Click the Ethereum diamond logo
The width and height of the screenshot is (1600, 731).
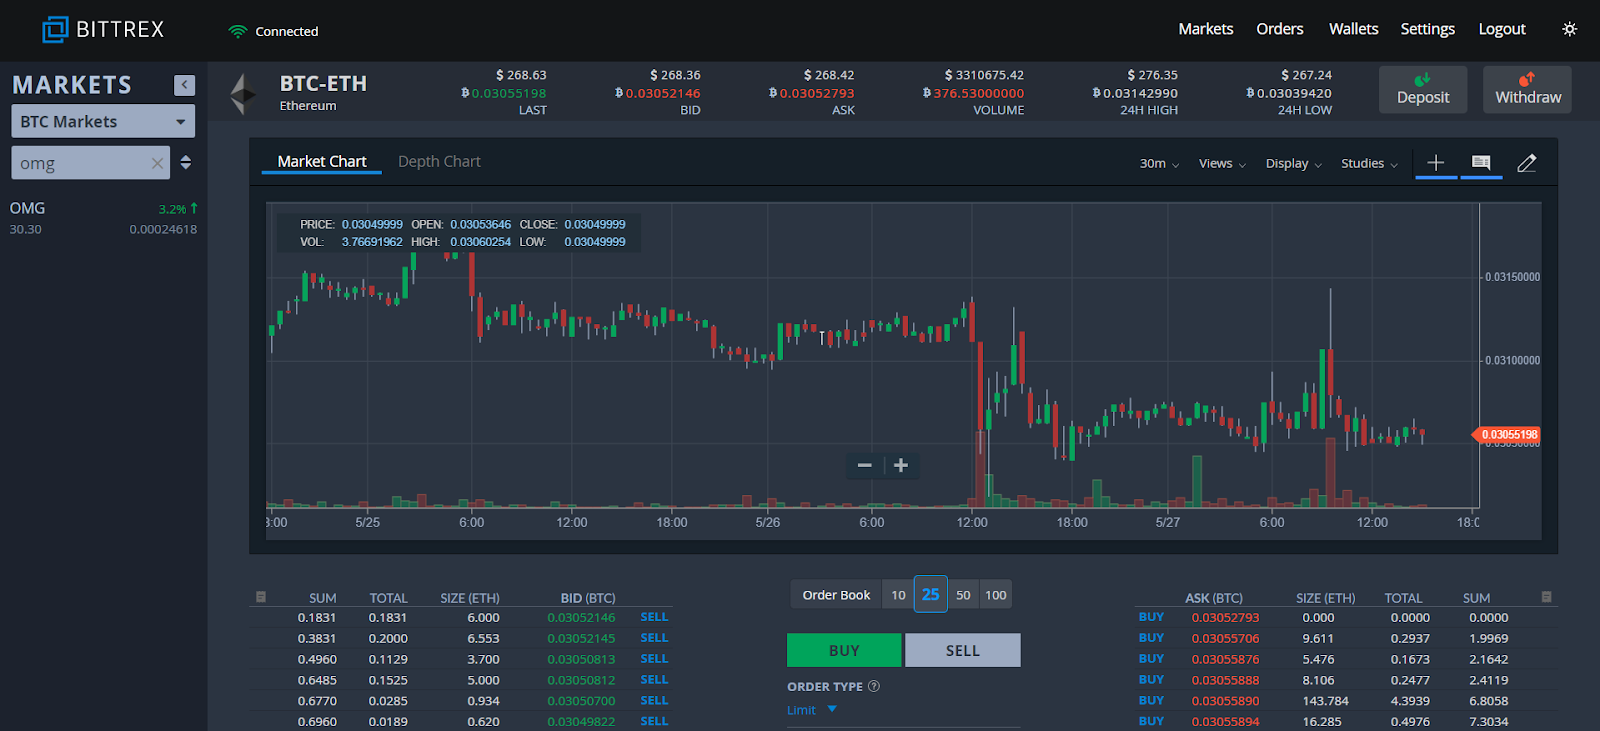(x=243, y=94)
